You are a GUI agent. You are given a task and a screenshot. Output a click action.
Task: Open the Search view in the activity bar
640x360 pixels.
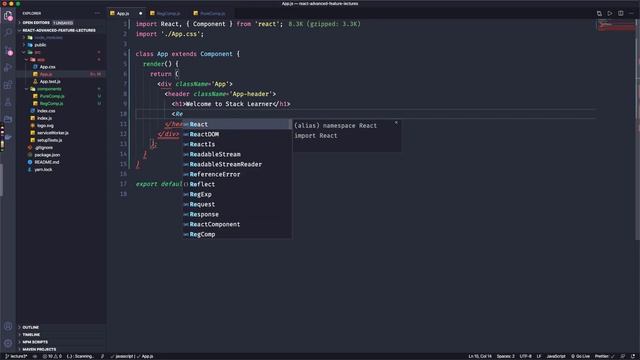click(x=8, y=32)
